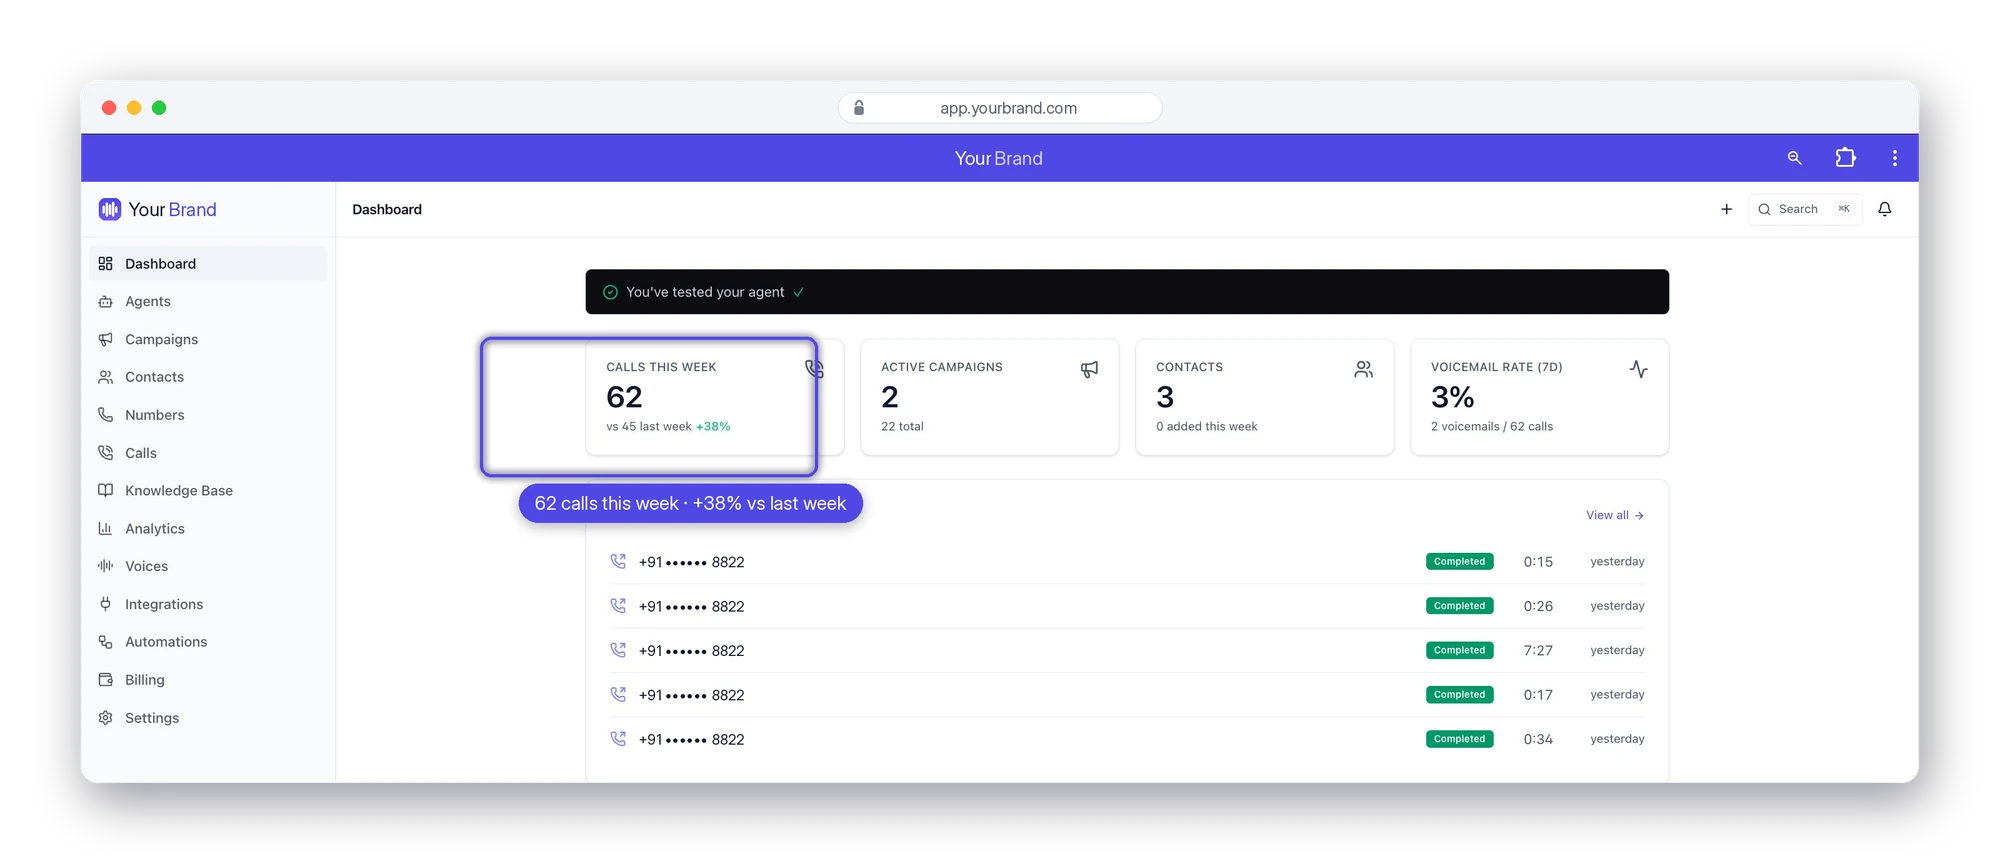Click Completed badge on the 7:27 call
The height and width of the screenshot is (864, 2000).
pos(1460,650)
